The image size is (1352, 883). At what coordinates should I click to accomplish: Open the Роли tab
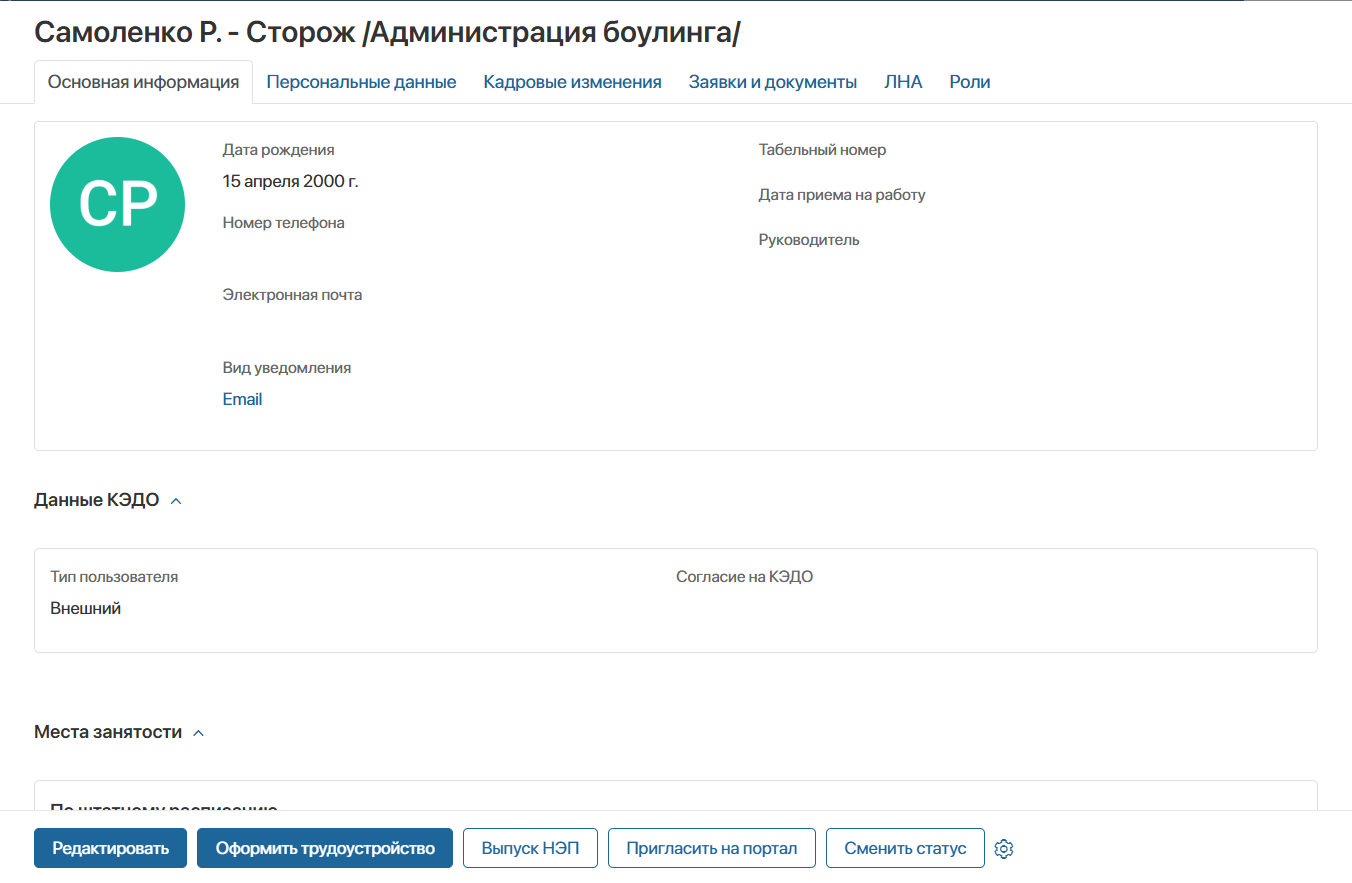[969, 82]
